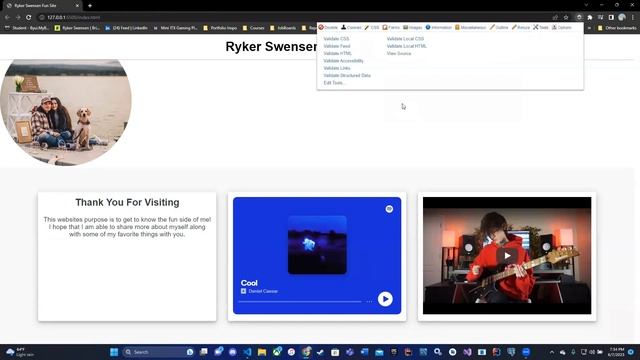Open the Resize menu in Web Developer toolbar
Image resolution: width=640 pixels, height=360 pixels.
(521, 27)
